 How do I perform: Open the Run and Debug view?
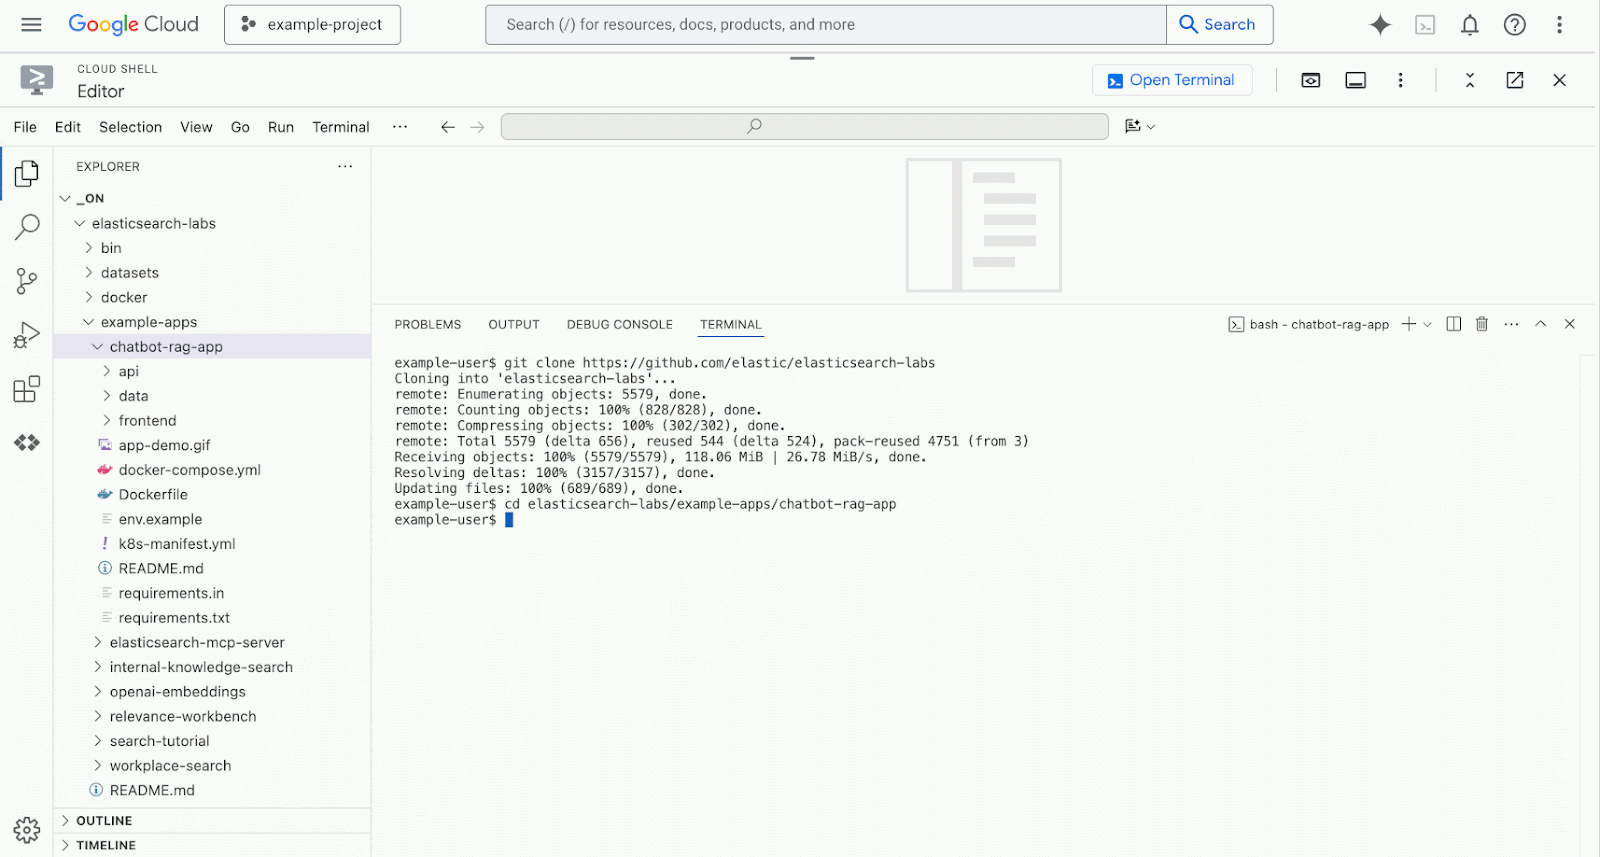[27, 335]
